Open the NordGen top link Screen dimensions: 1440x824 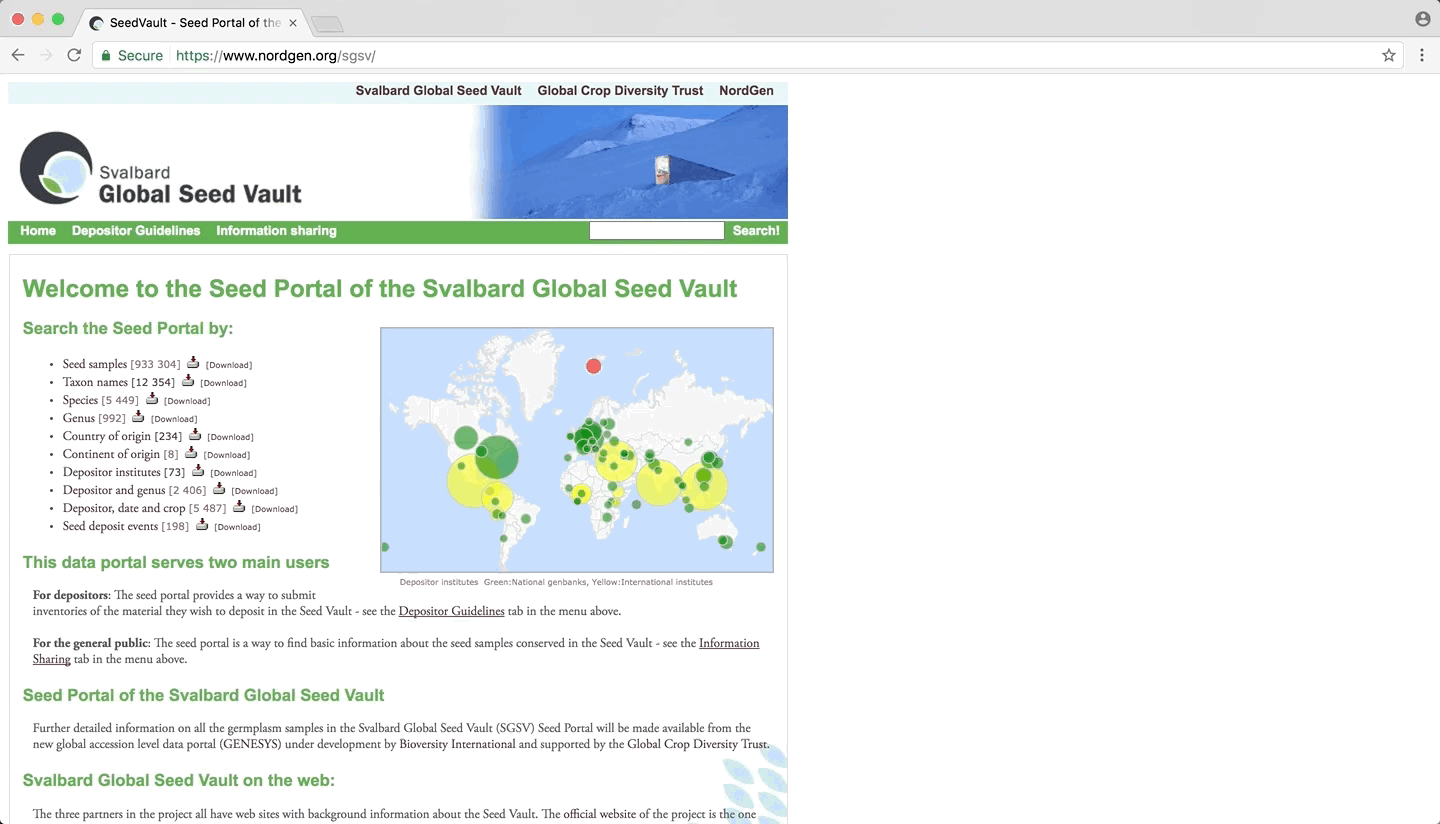tap(746, 91)
